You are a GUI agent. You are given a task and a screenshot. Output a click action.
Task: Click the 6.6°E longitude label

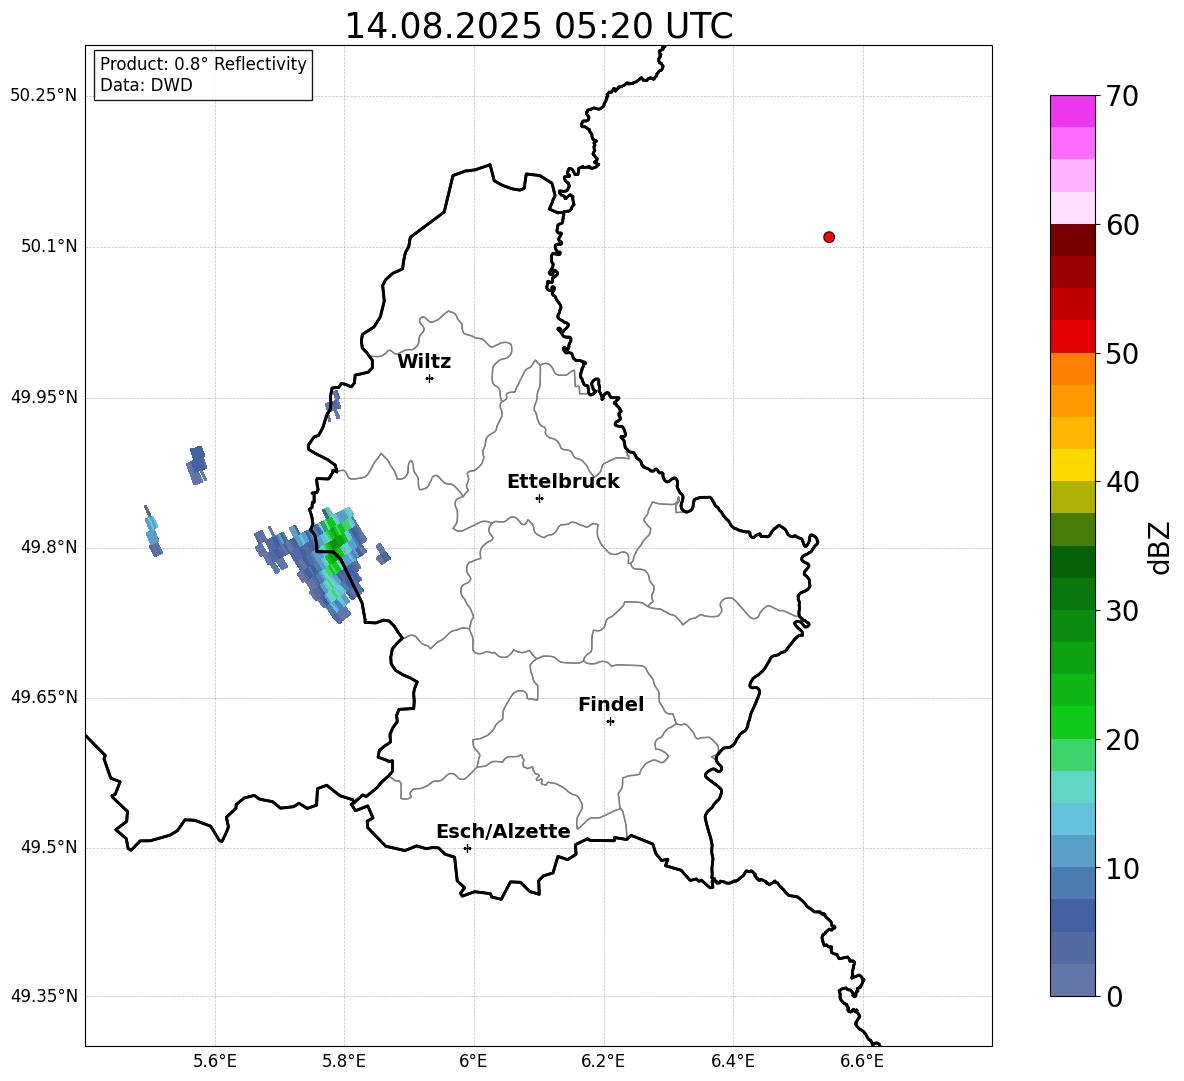(x=862, y=1062)
